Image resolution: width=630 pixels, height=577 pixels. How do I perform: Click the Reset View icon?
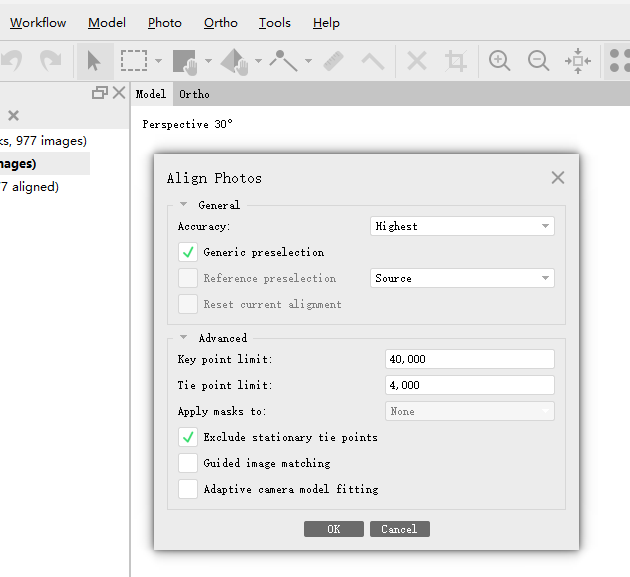pos(577,61)
